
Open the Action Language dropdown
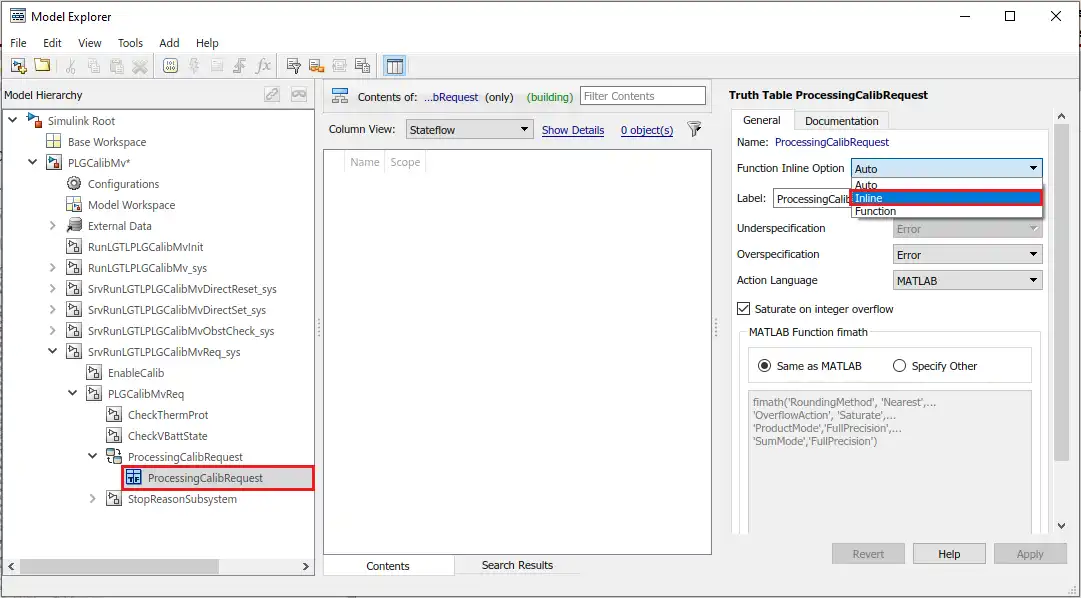click(x=967, y=281)
